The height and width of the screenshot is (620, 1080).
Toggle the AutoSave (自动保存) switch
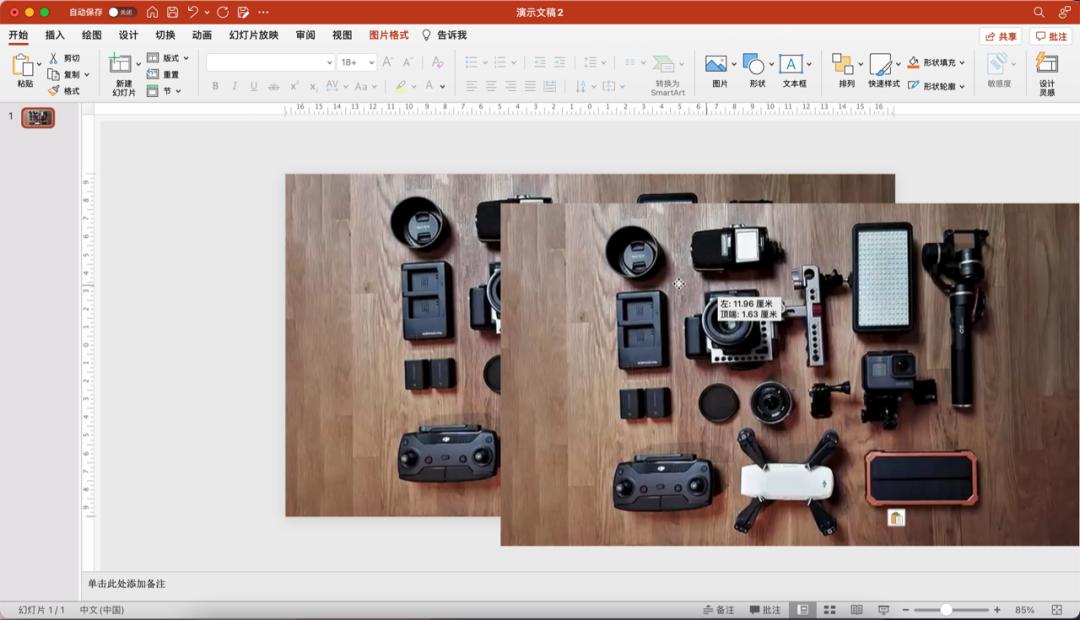click(x=122, y=12)
